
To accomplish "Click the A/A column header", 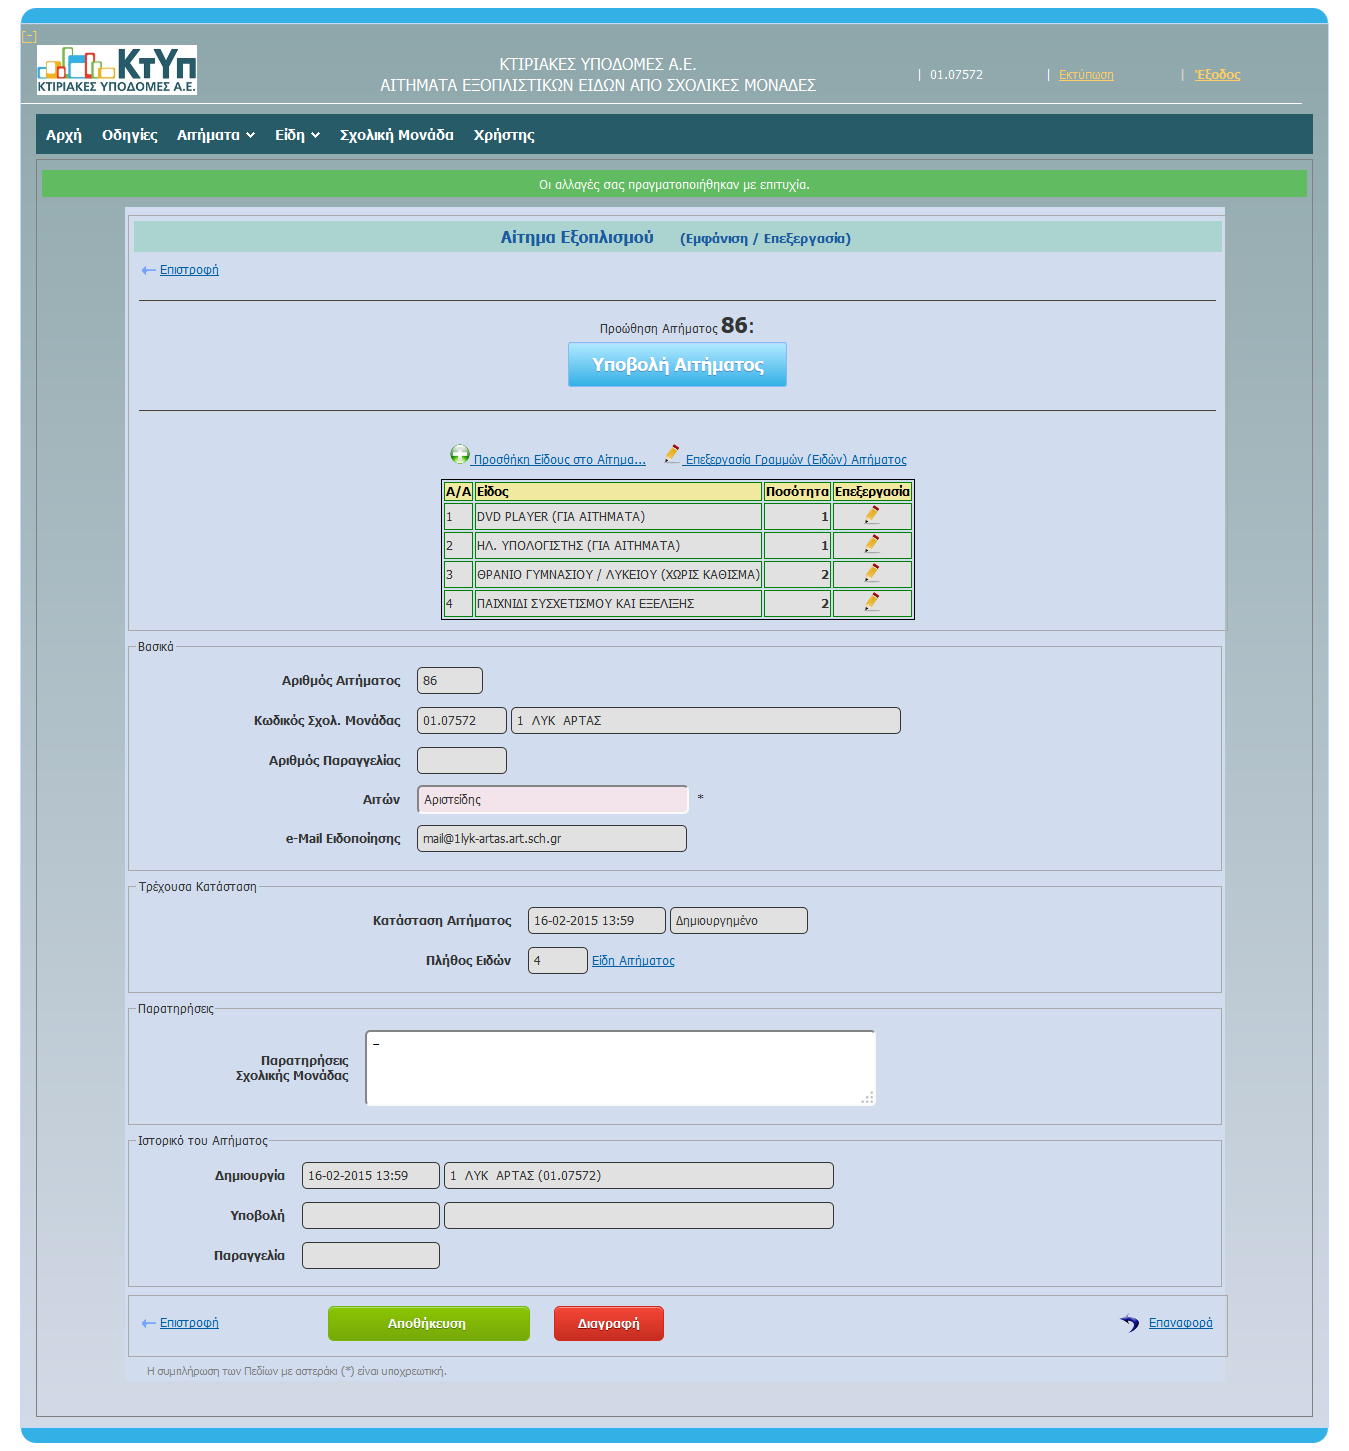I will (x=458, y=492).
